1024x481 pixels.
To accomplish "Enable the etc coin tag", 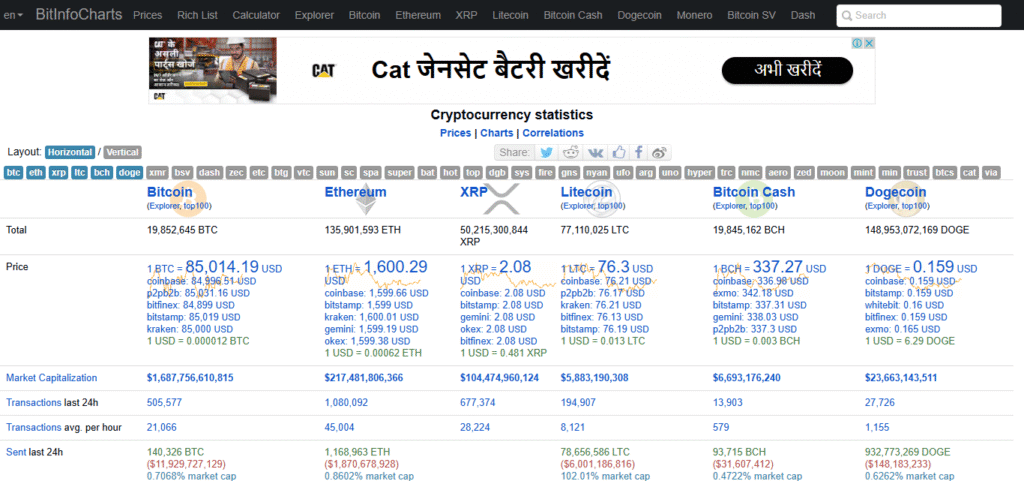I will click(x=259, y=173).
